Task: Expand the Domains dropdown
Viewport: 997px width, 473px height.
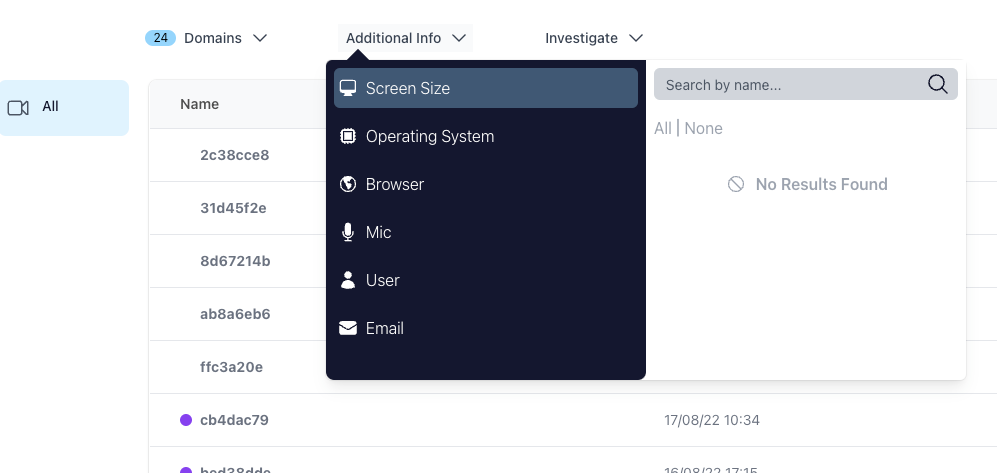Action: coord(207,38)
